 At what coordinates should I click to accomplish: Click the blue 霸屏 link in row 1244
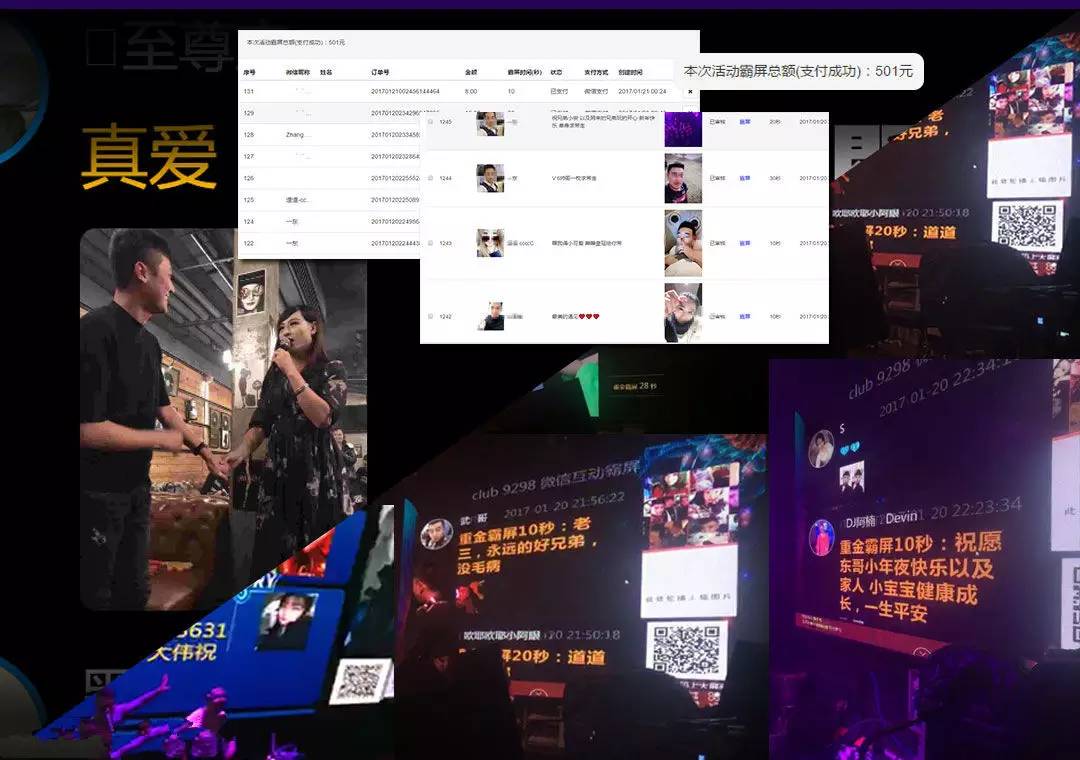pyautogui.click(x=745, y=178)
